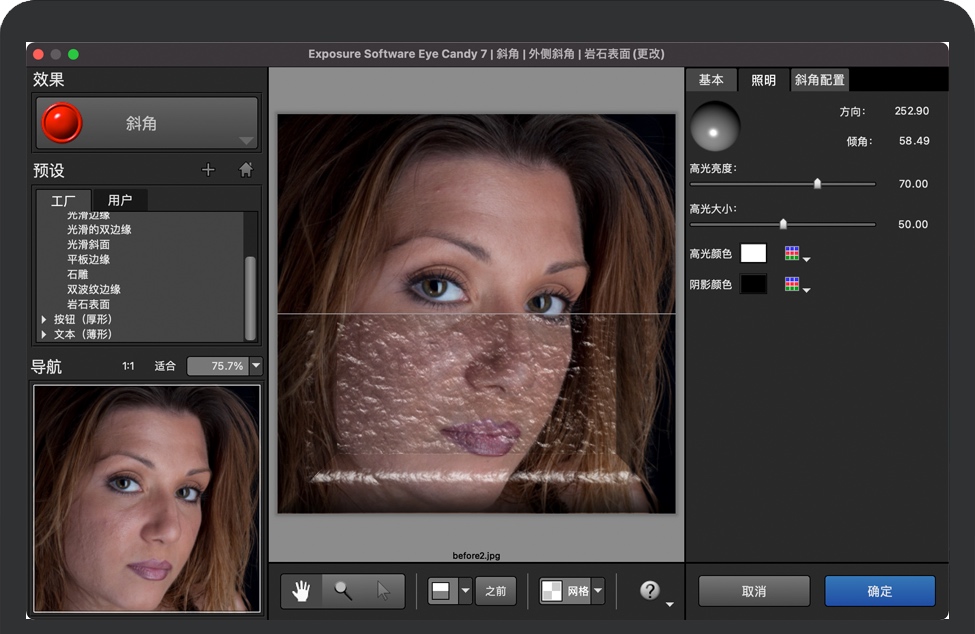This screenshot has width=975, height=634.
Task: Click the split preview view icon
Action: click(441, 591)
